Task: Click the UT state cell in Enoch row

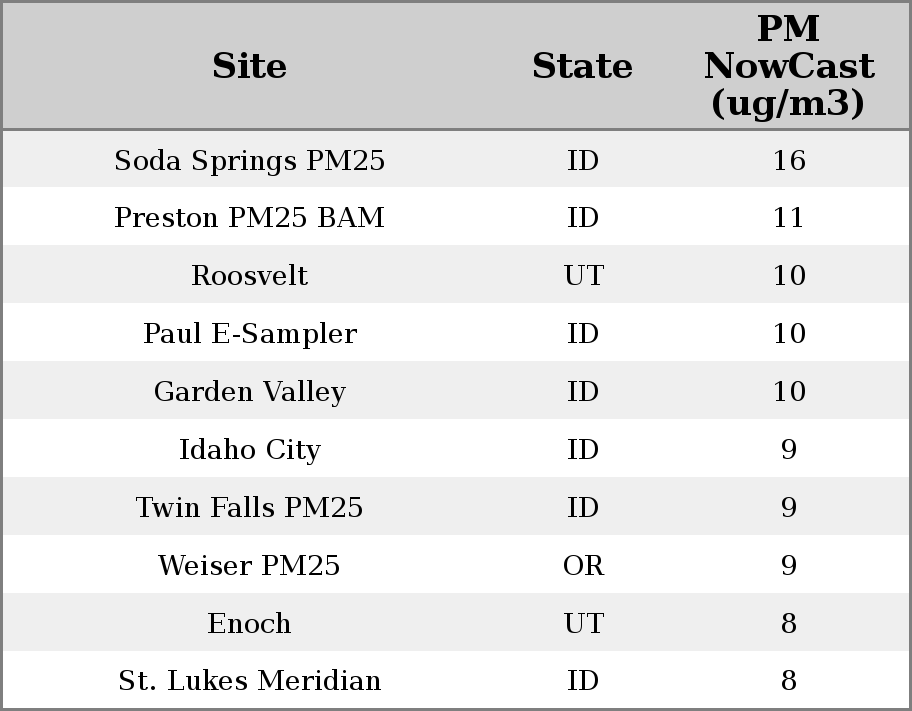Action: click(x=583, y=624)
